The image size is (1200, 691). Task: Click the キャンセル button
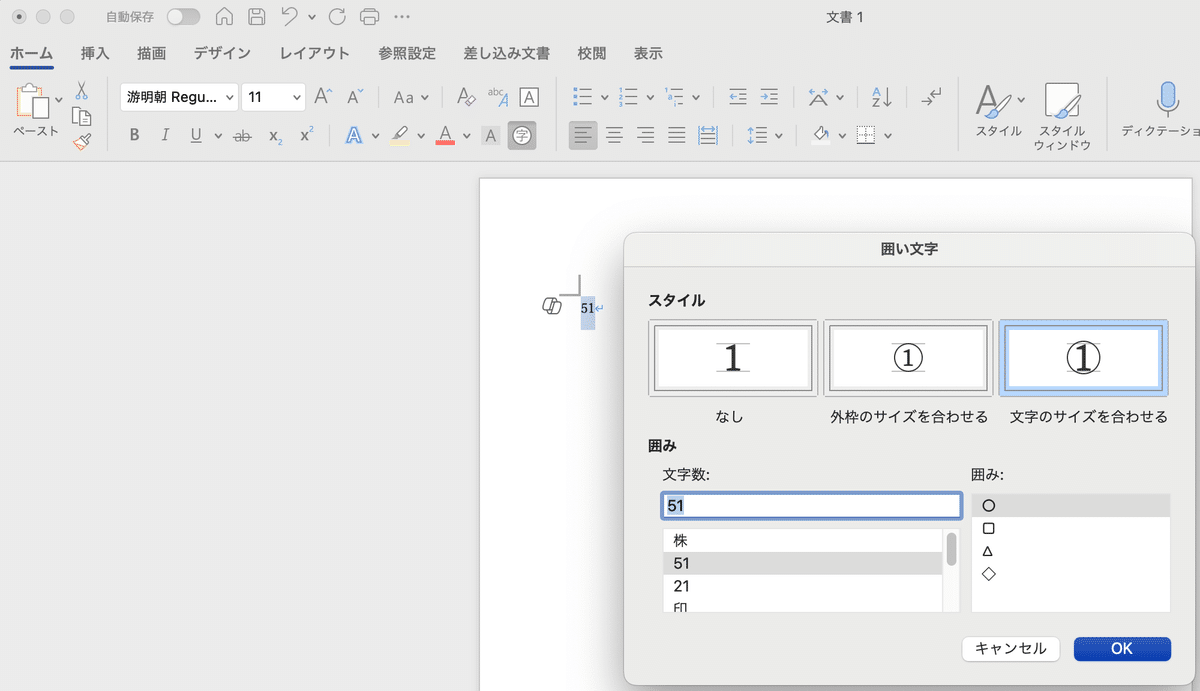pyautogui.click(x=1011, y=648)
